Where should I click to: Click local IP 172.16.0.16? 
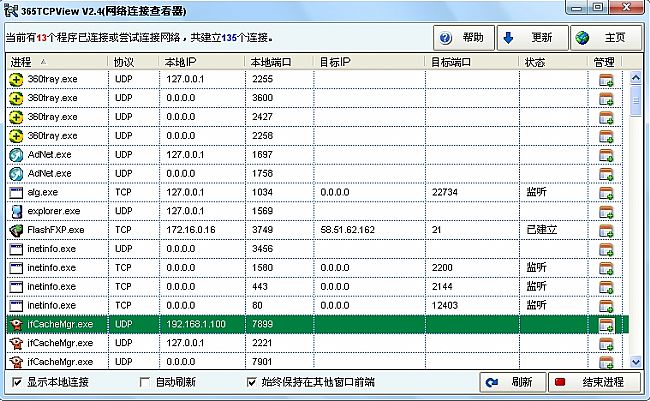[x=191, y=230]
